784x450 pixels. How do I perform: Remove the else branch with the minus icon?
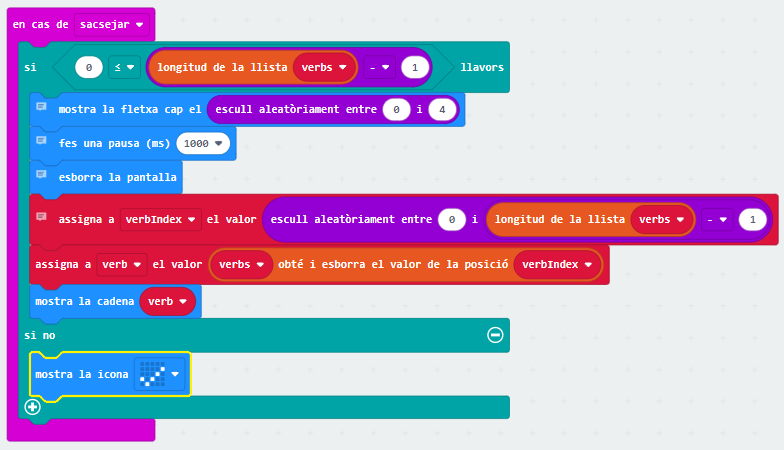(494, 335)
